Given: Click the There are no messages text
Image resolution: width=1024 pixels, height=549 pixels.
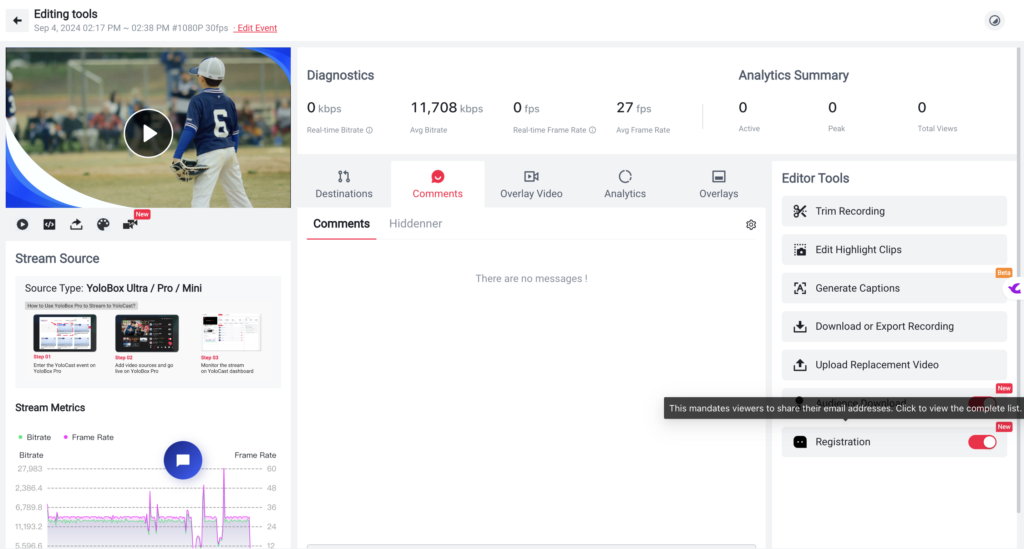Looking at the screenshot, I should (531, 278).
